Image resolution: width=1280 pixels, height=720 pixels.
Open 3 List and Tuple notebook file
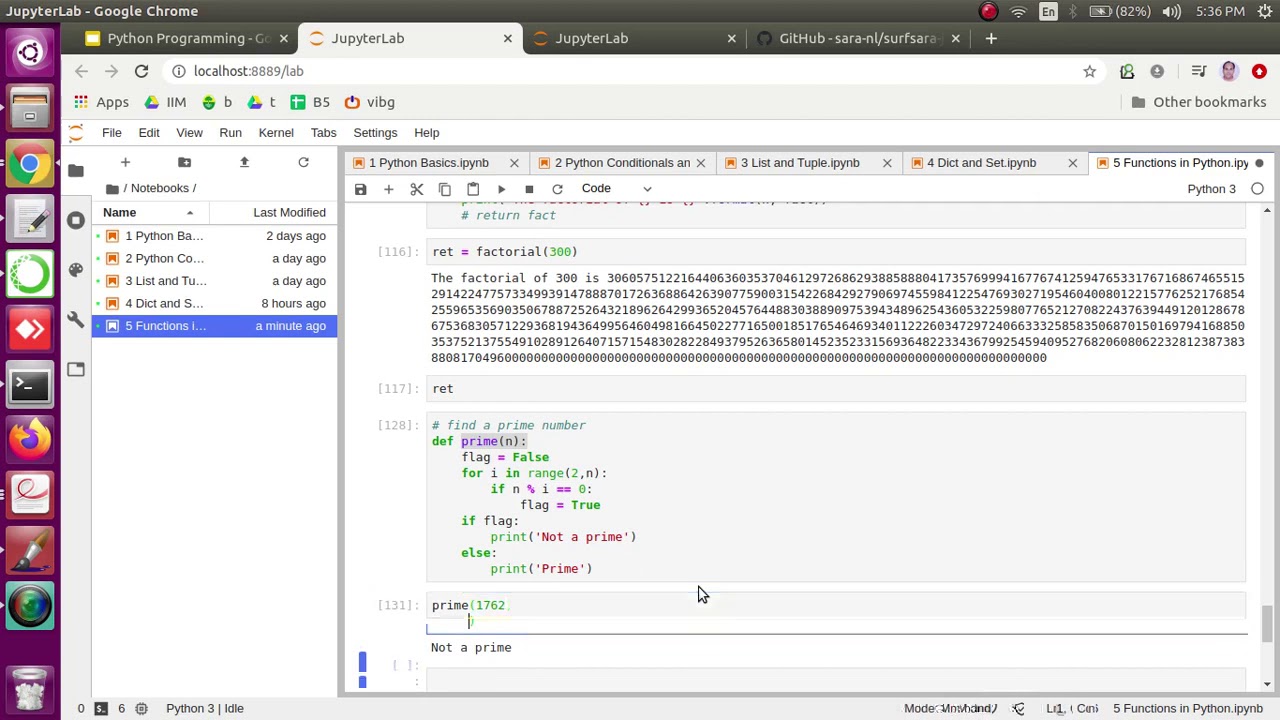[214, 281]
